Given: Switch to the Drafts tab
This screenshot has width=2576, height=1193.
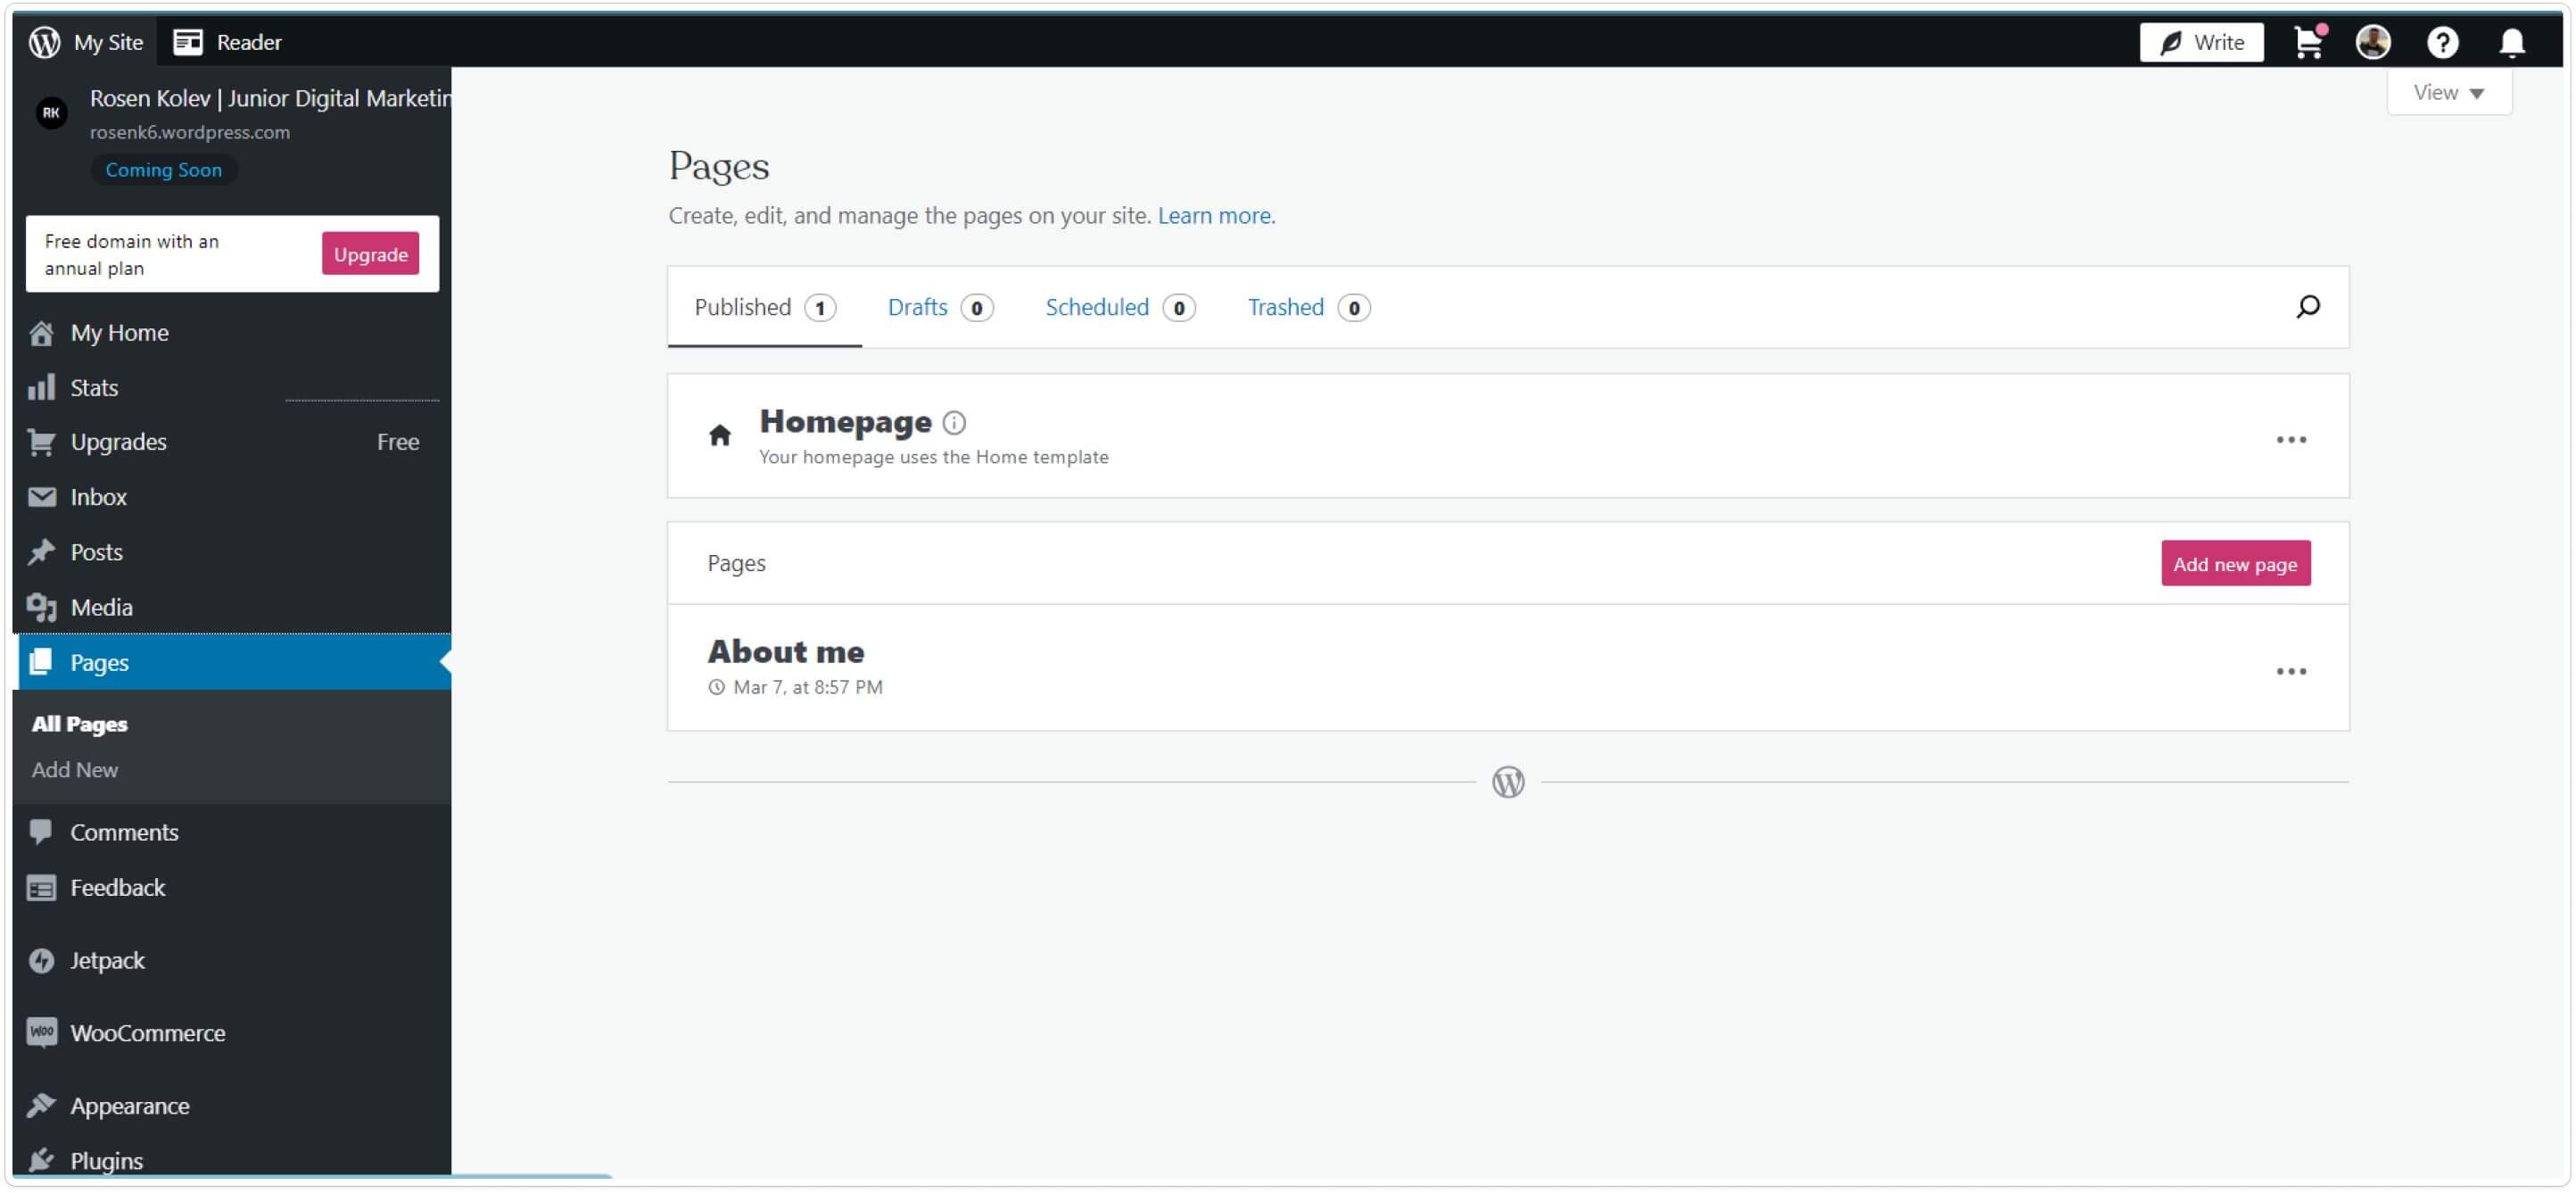Looking at the screenshot, I should 940,308.
